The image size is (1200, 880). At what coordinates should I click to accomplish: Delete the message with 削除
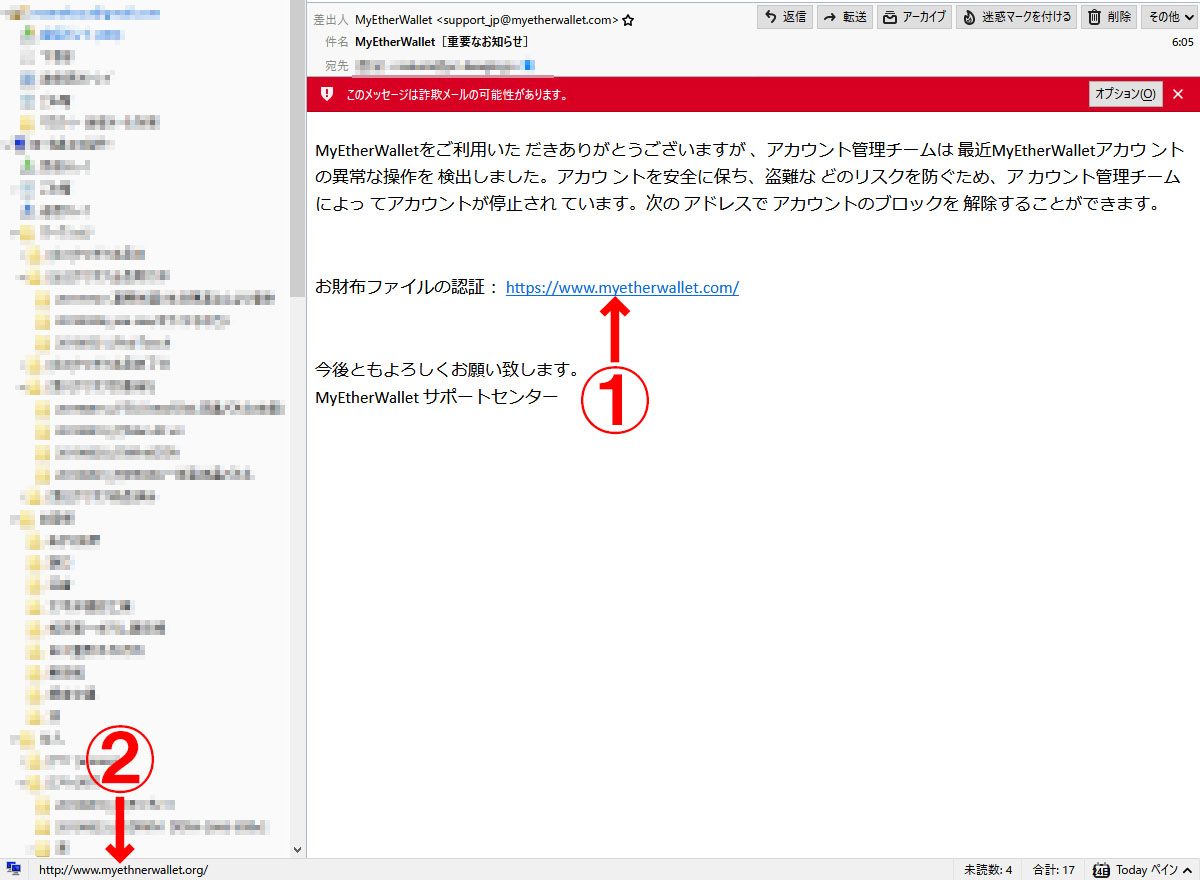[1109, 17]
